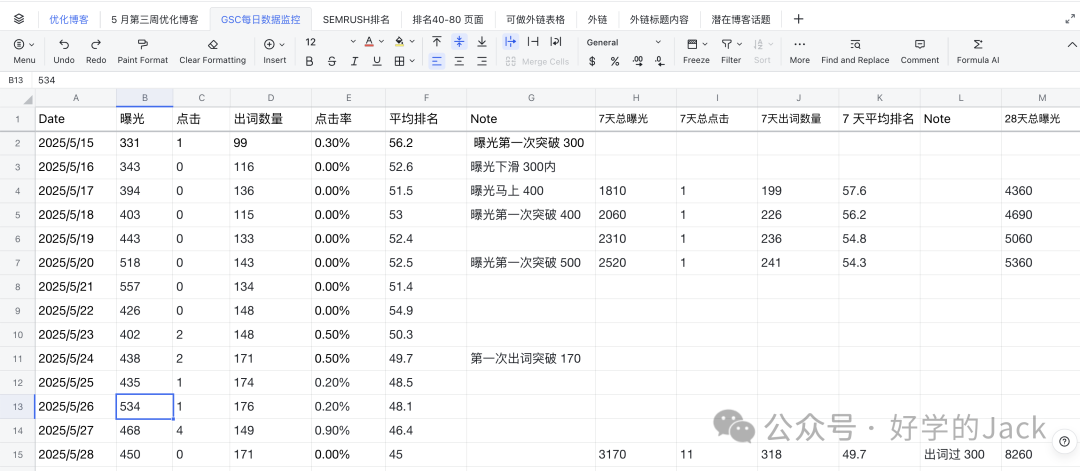Select cell with value 8260
The image size is (1080, 471).
pos(1041,454)
